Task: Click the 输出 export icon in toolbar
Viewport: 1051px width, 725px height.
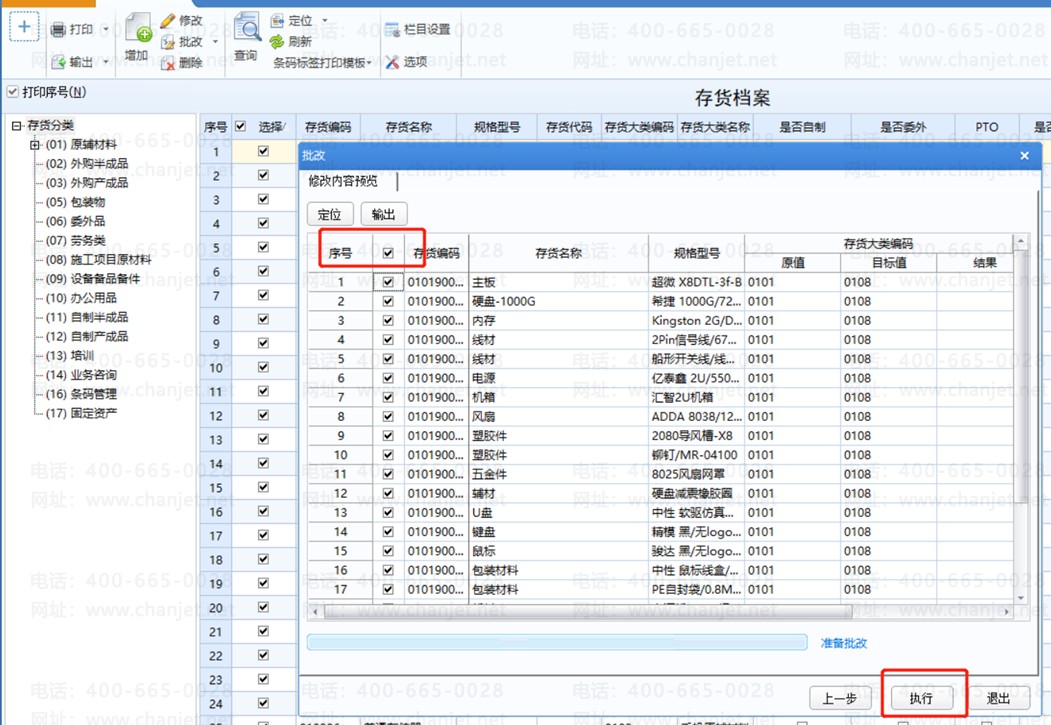Action: coord(59,62)
